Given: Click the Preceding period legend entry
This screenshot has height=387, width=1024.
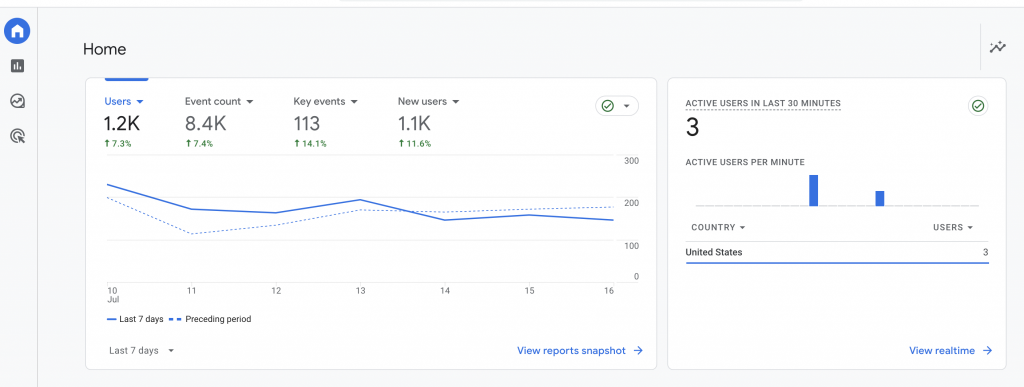Looking at the screenshot, I should [210, 319].
